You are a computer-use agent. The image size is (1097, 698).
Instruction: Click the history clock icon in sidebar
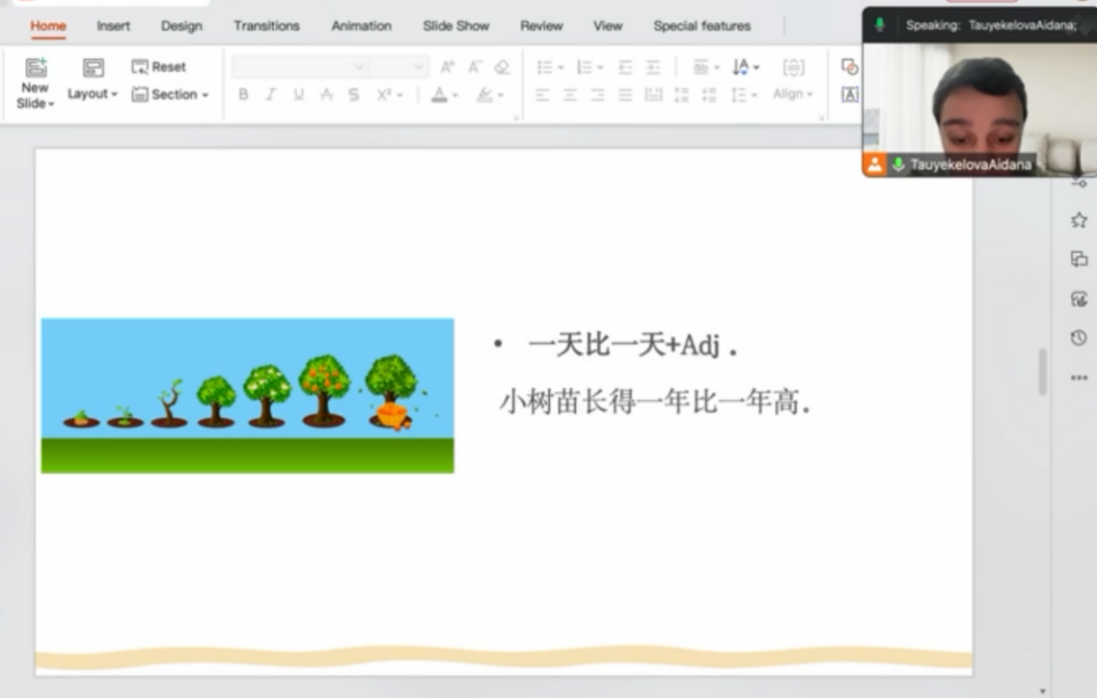[1078, 338]
